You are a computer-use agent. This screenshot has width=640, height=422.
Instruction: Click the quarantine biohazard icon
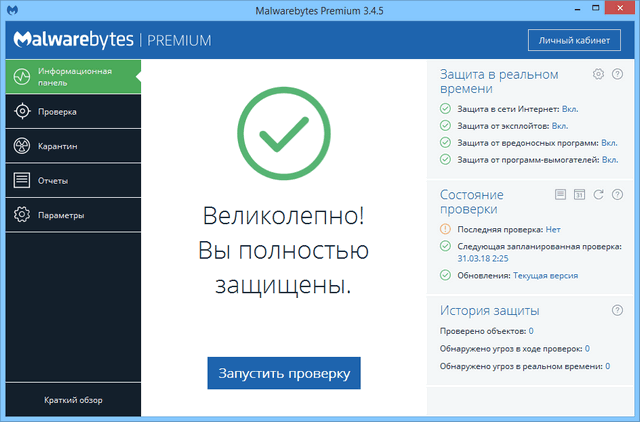click(22, 146)
